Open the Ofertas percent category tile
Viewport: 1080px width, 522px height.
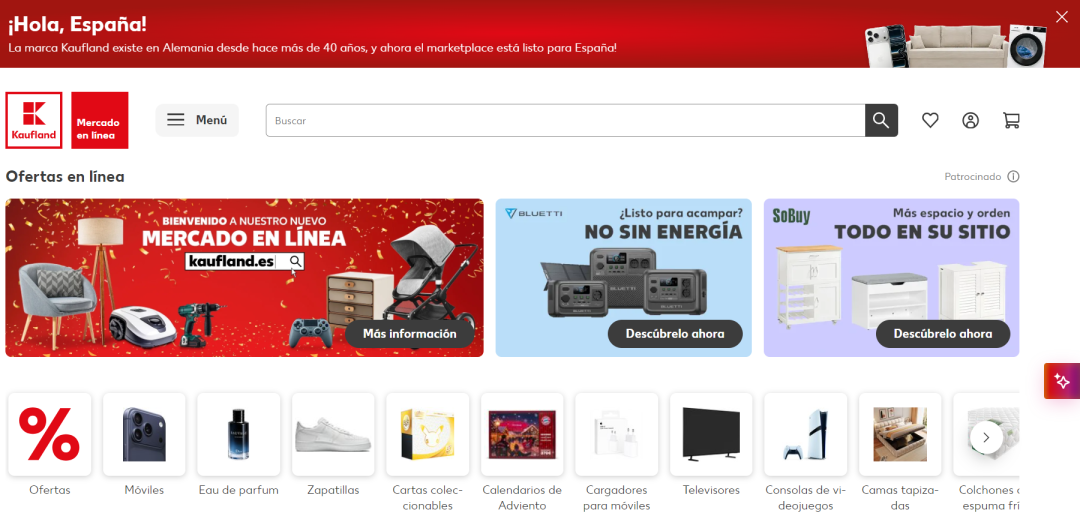50,435
